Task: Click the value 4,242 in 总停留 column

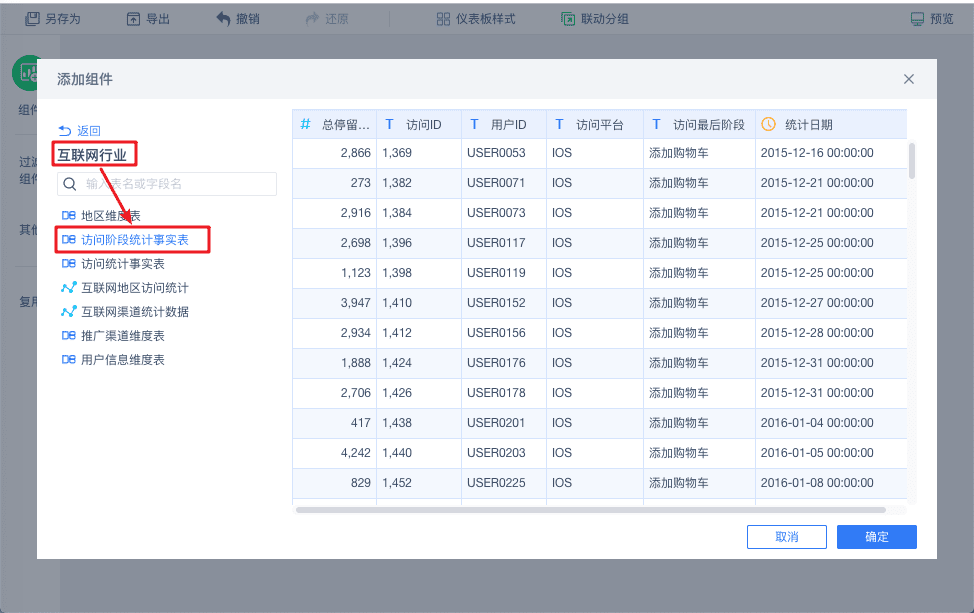Action: point(355,453)
